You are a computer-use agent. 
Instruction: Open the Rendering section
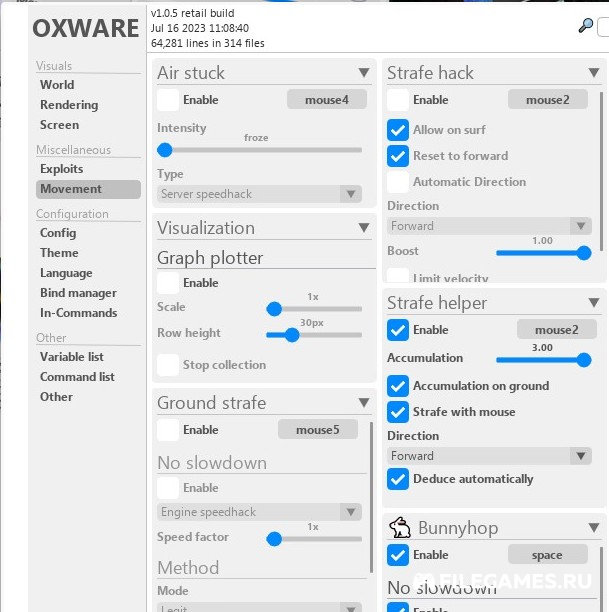tap(69, 105)
